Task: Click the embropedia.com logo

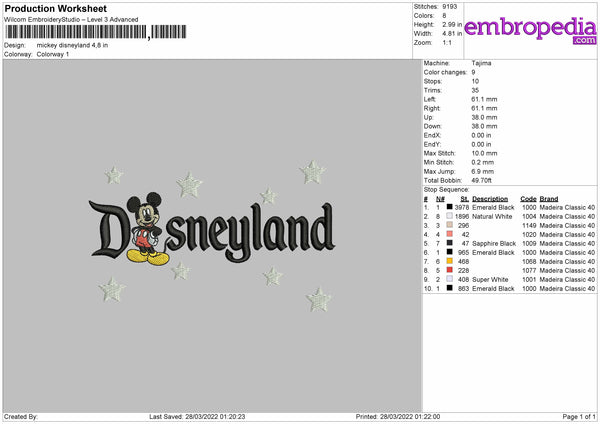Action: [530, 31]
